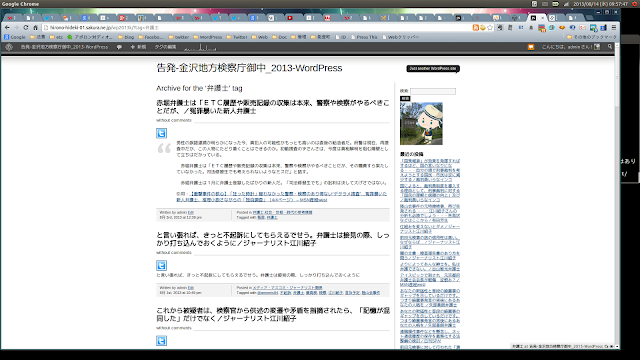Click the second post's category link after Posted in
640x360 pixels.
pyautogui.click(x=287, y=288)
